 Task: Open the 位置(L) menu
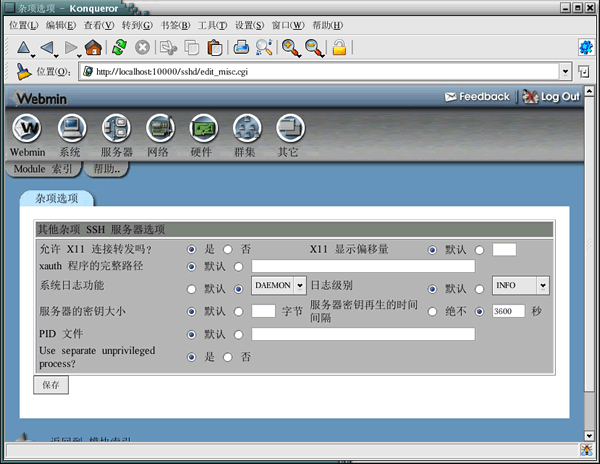[x=23, y=25]
